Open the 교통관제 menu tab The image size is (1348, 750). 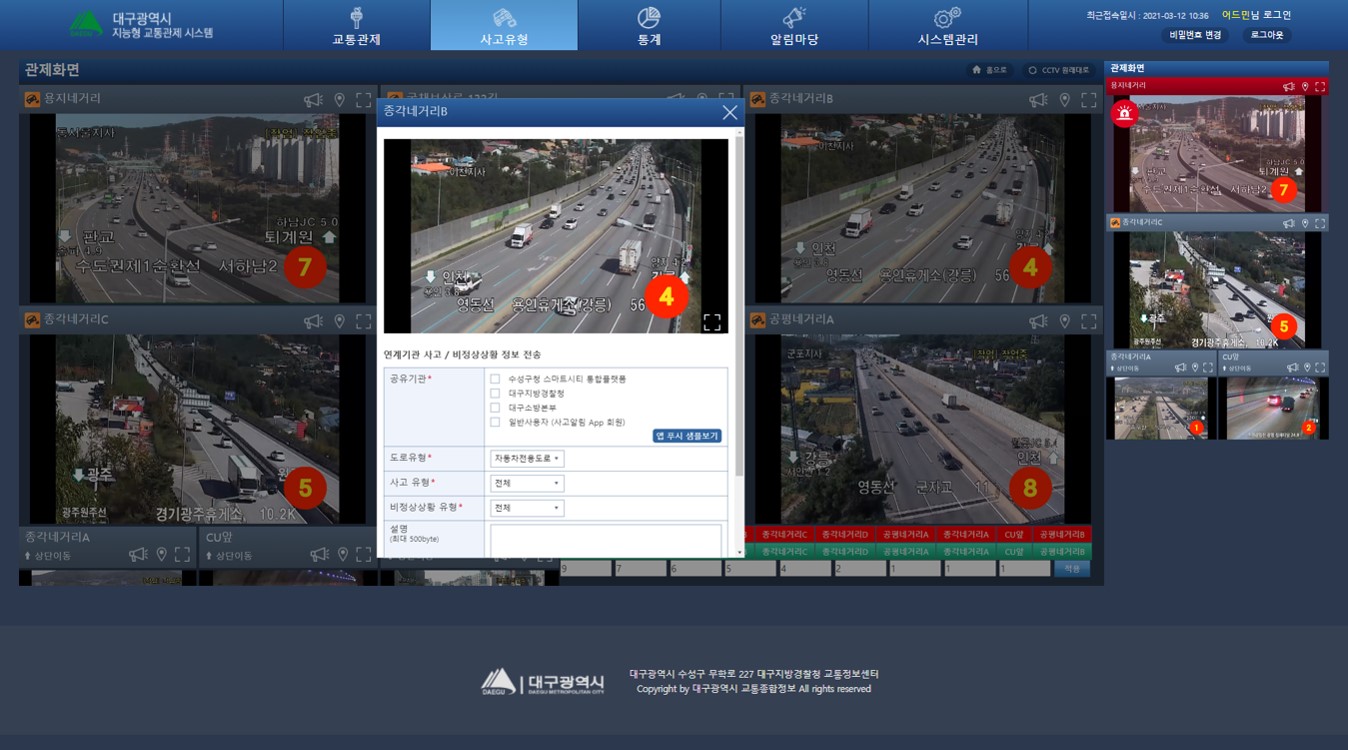click(356, 25)
